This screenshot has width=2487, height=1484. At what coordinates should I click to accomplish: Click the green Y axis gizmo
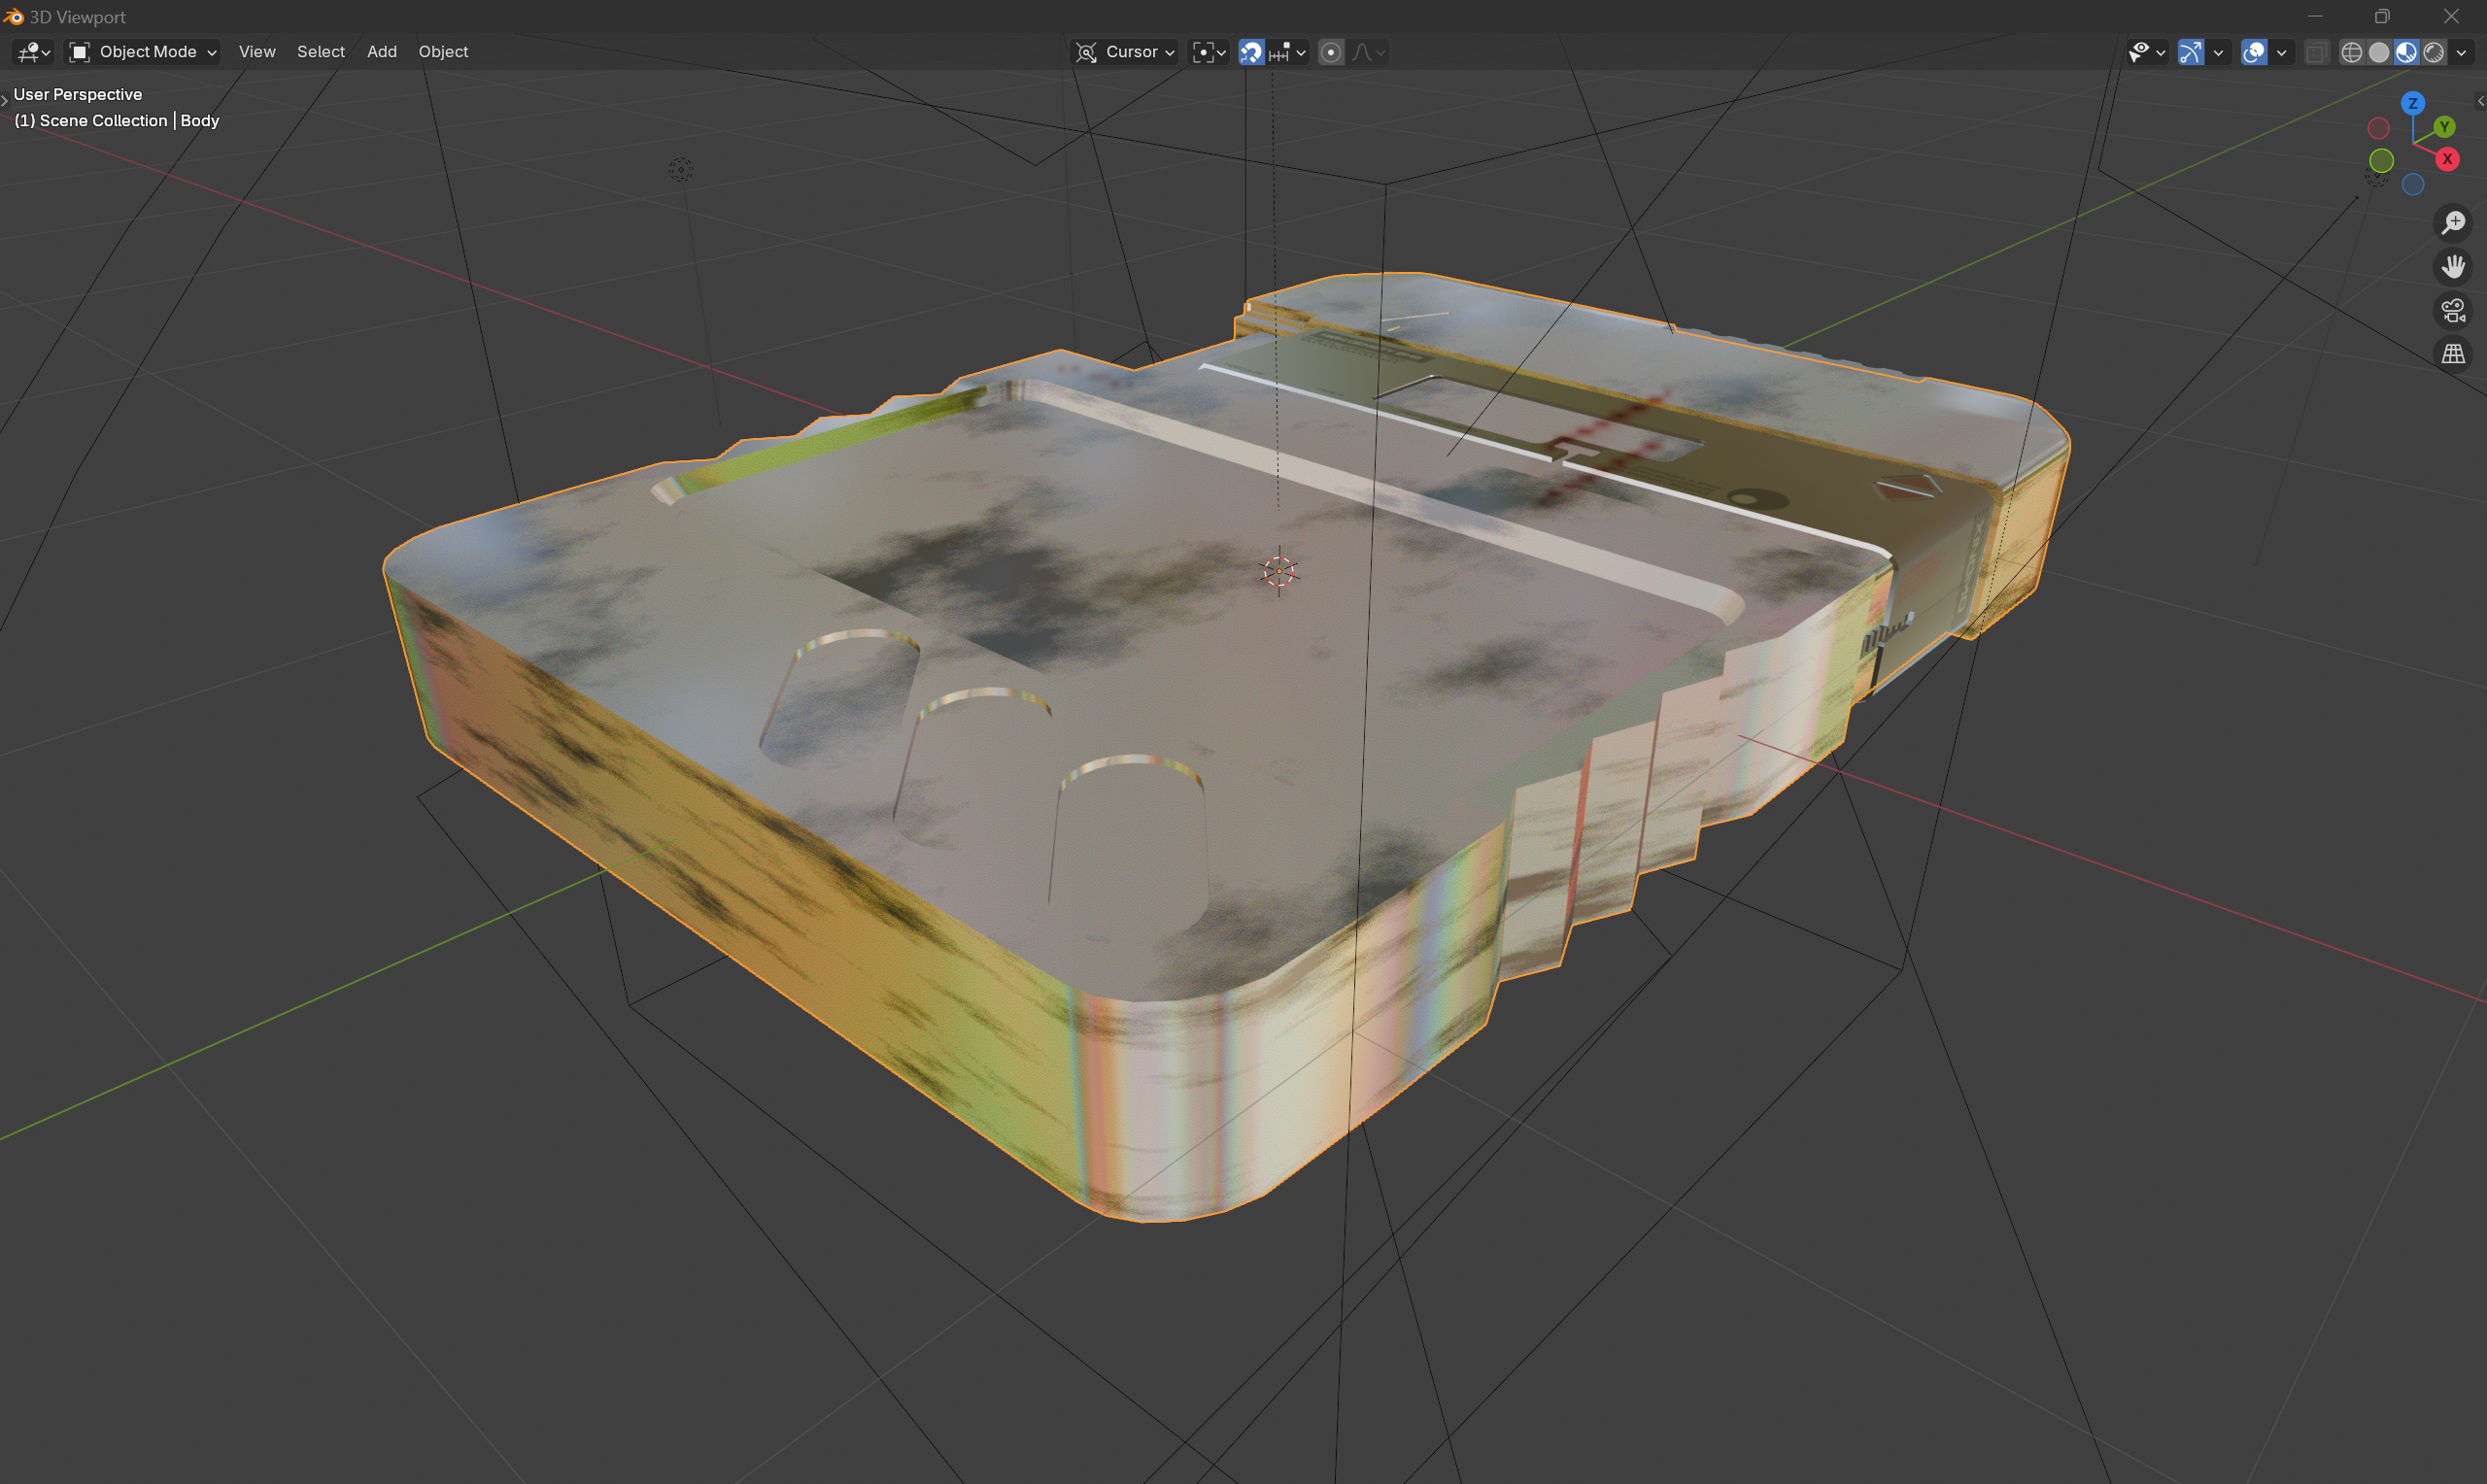pyautogui.click(x=2445, y=126)
